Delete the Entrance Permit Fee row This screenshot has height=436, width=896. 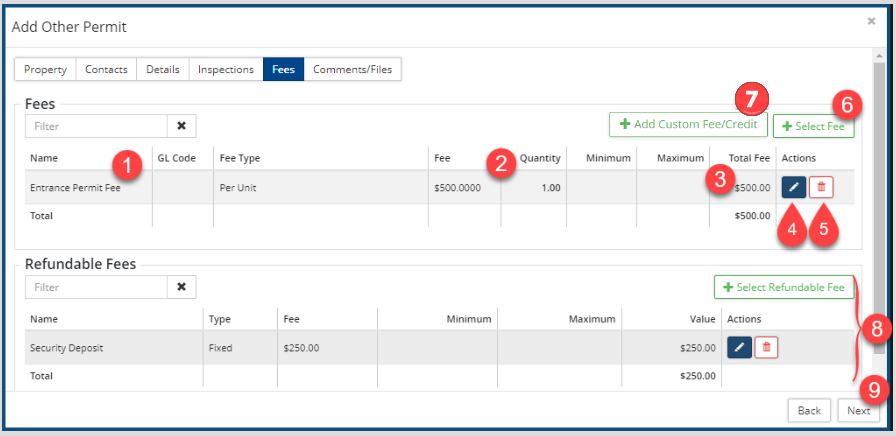[821, 187]
